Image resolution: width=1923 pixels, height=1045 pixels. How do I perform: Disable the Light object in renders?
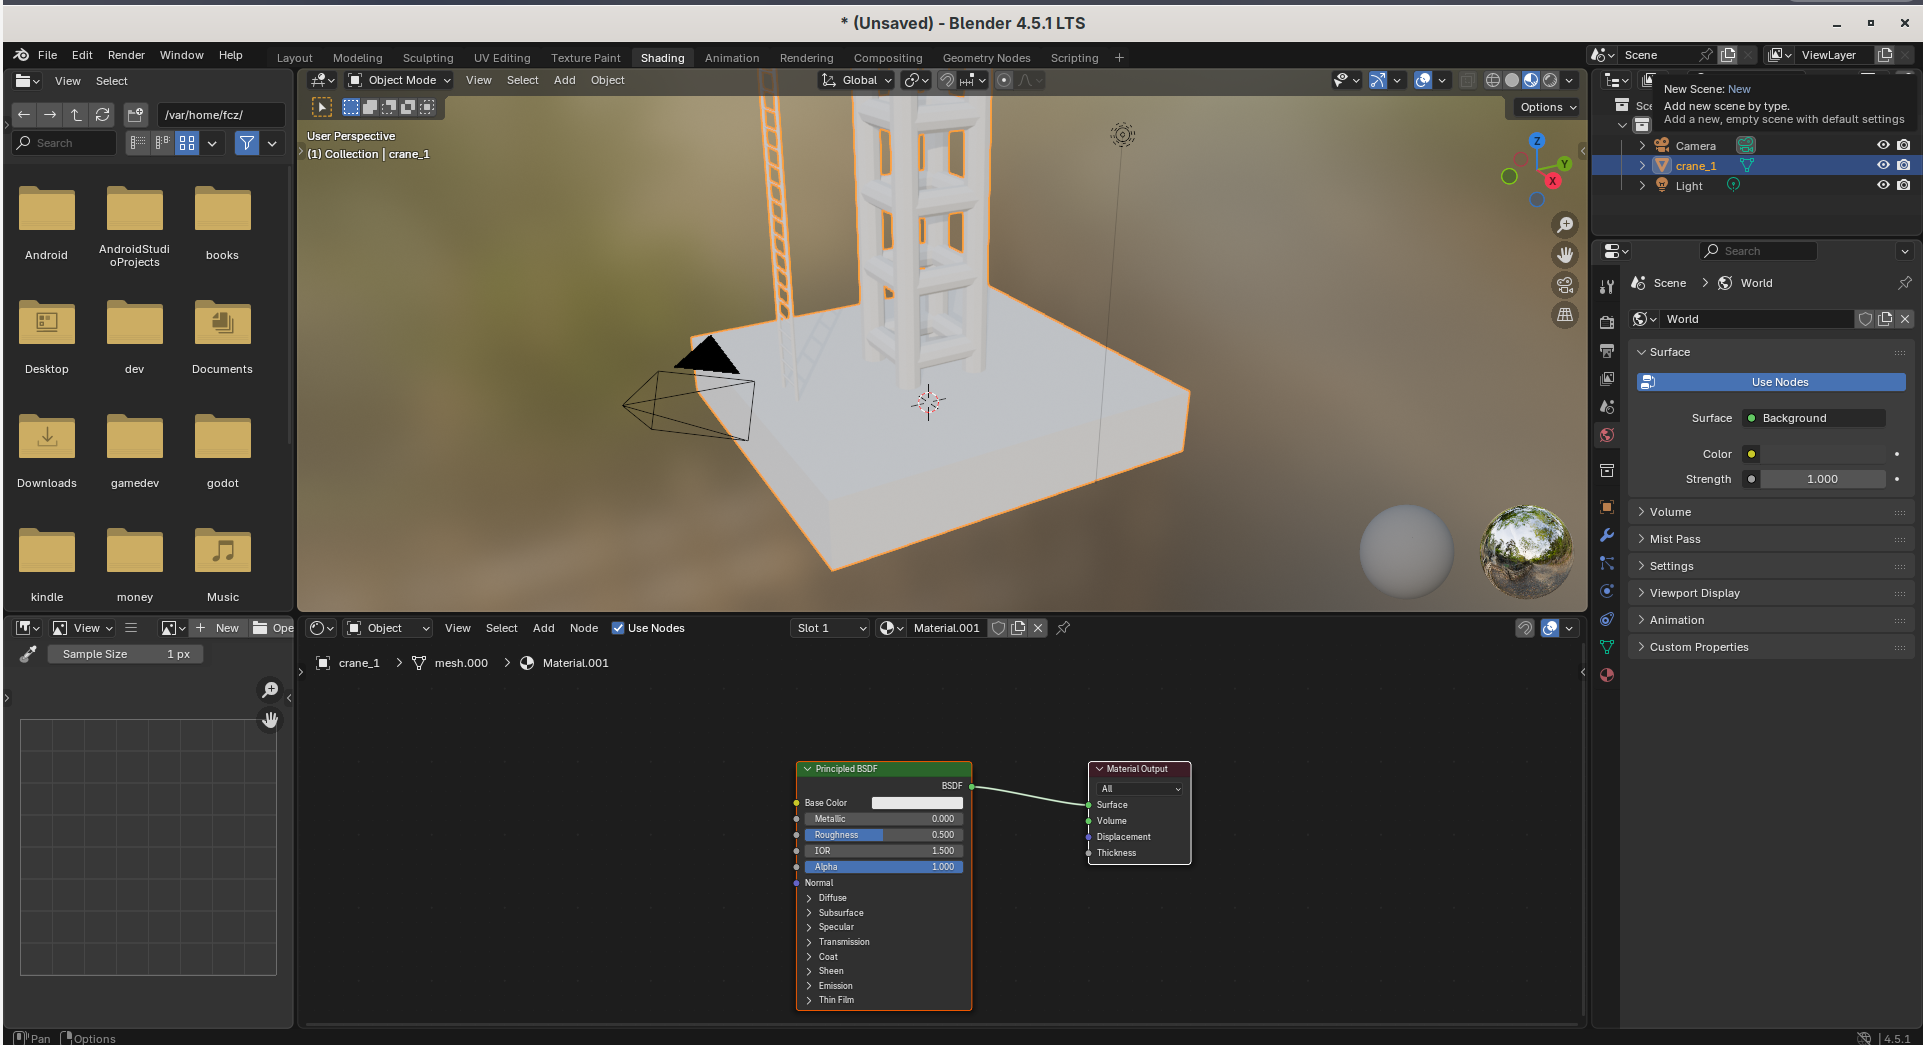(x=1904, y=186)
